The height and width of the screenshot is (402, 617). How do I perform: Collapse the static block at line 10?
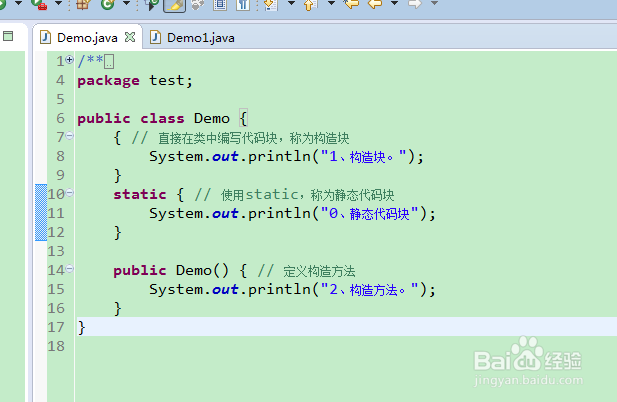click(70, 193)
